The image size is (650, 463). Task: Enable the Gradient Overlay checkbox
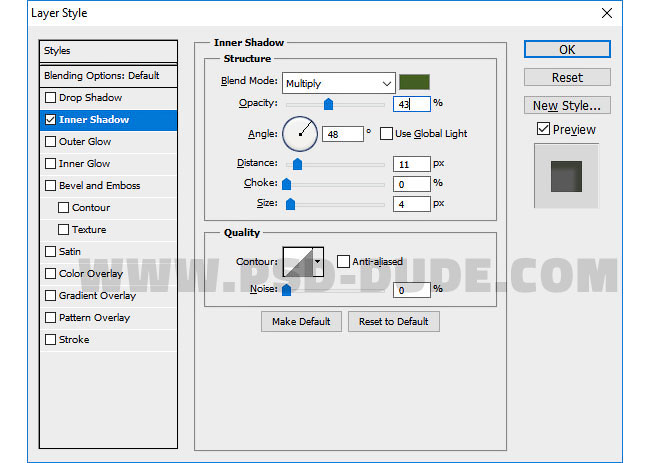tap(50, 296)
